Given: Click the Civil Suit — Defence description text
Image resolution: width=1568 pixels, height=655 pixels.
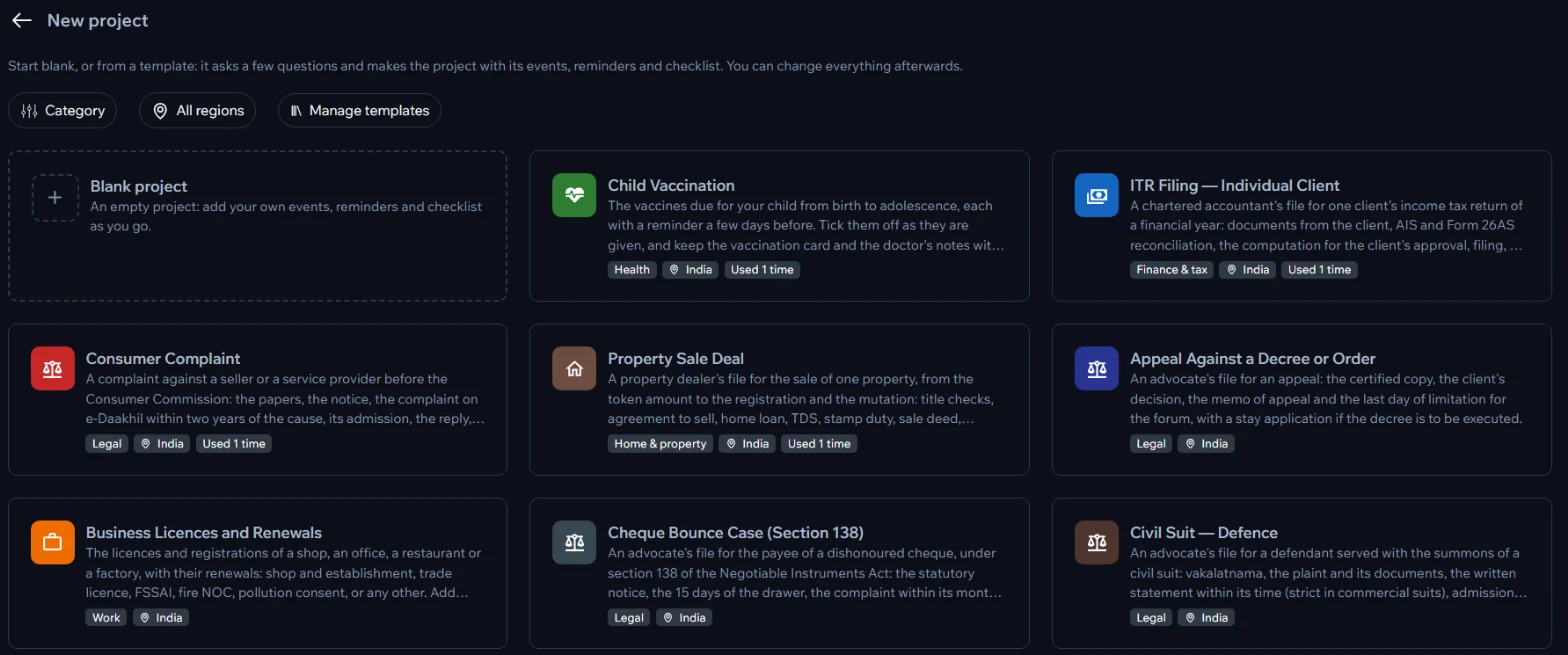Looking at the screenshot, I should click(1328, 572).
